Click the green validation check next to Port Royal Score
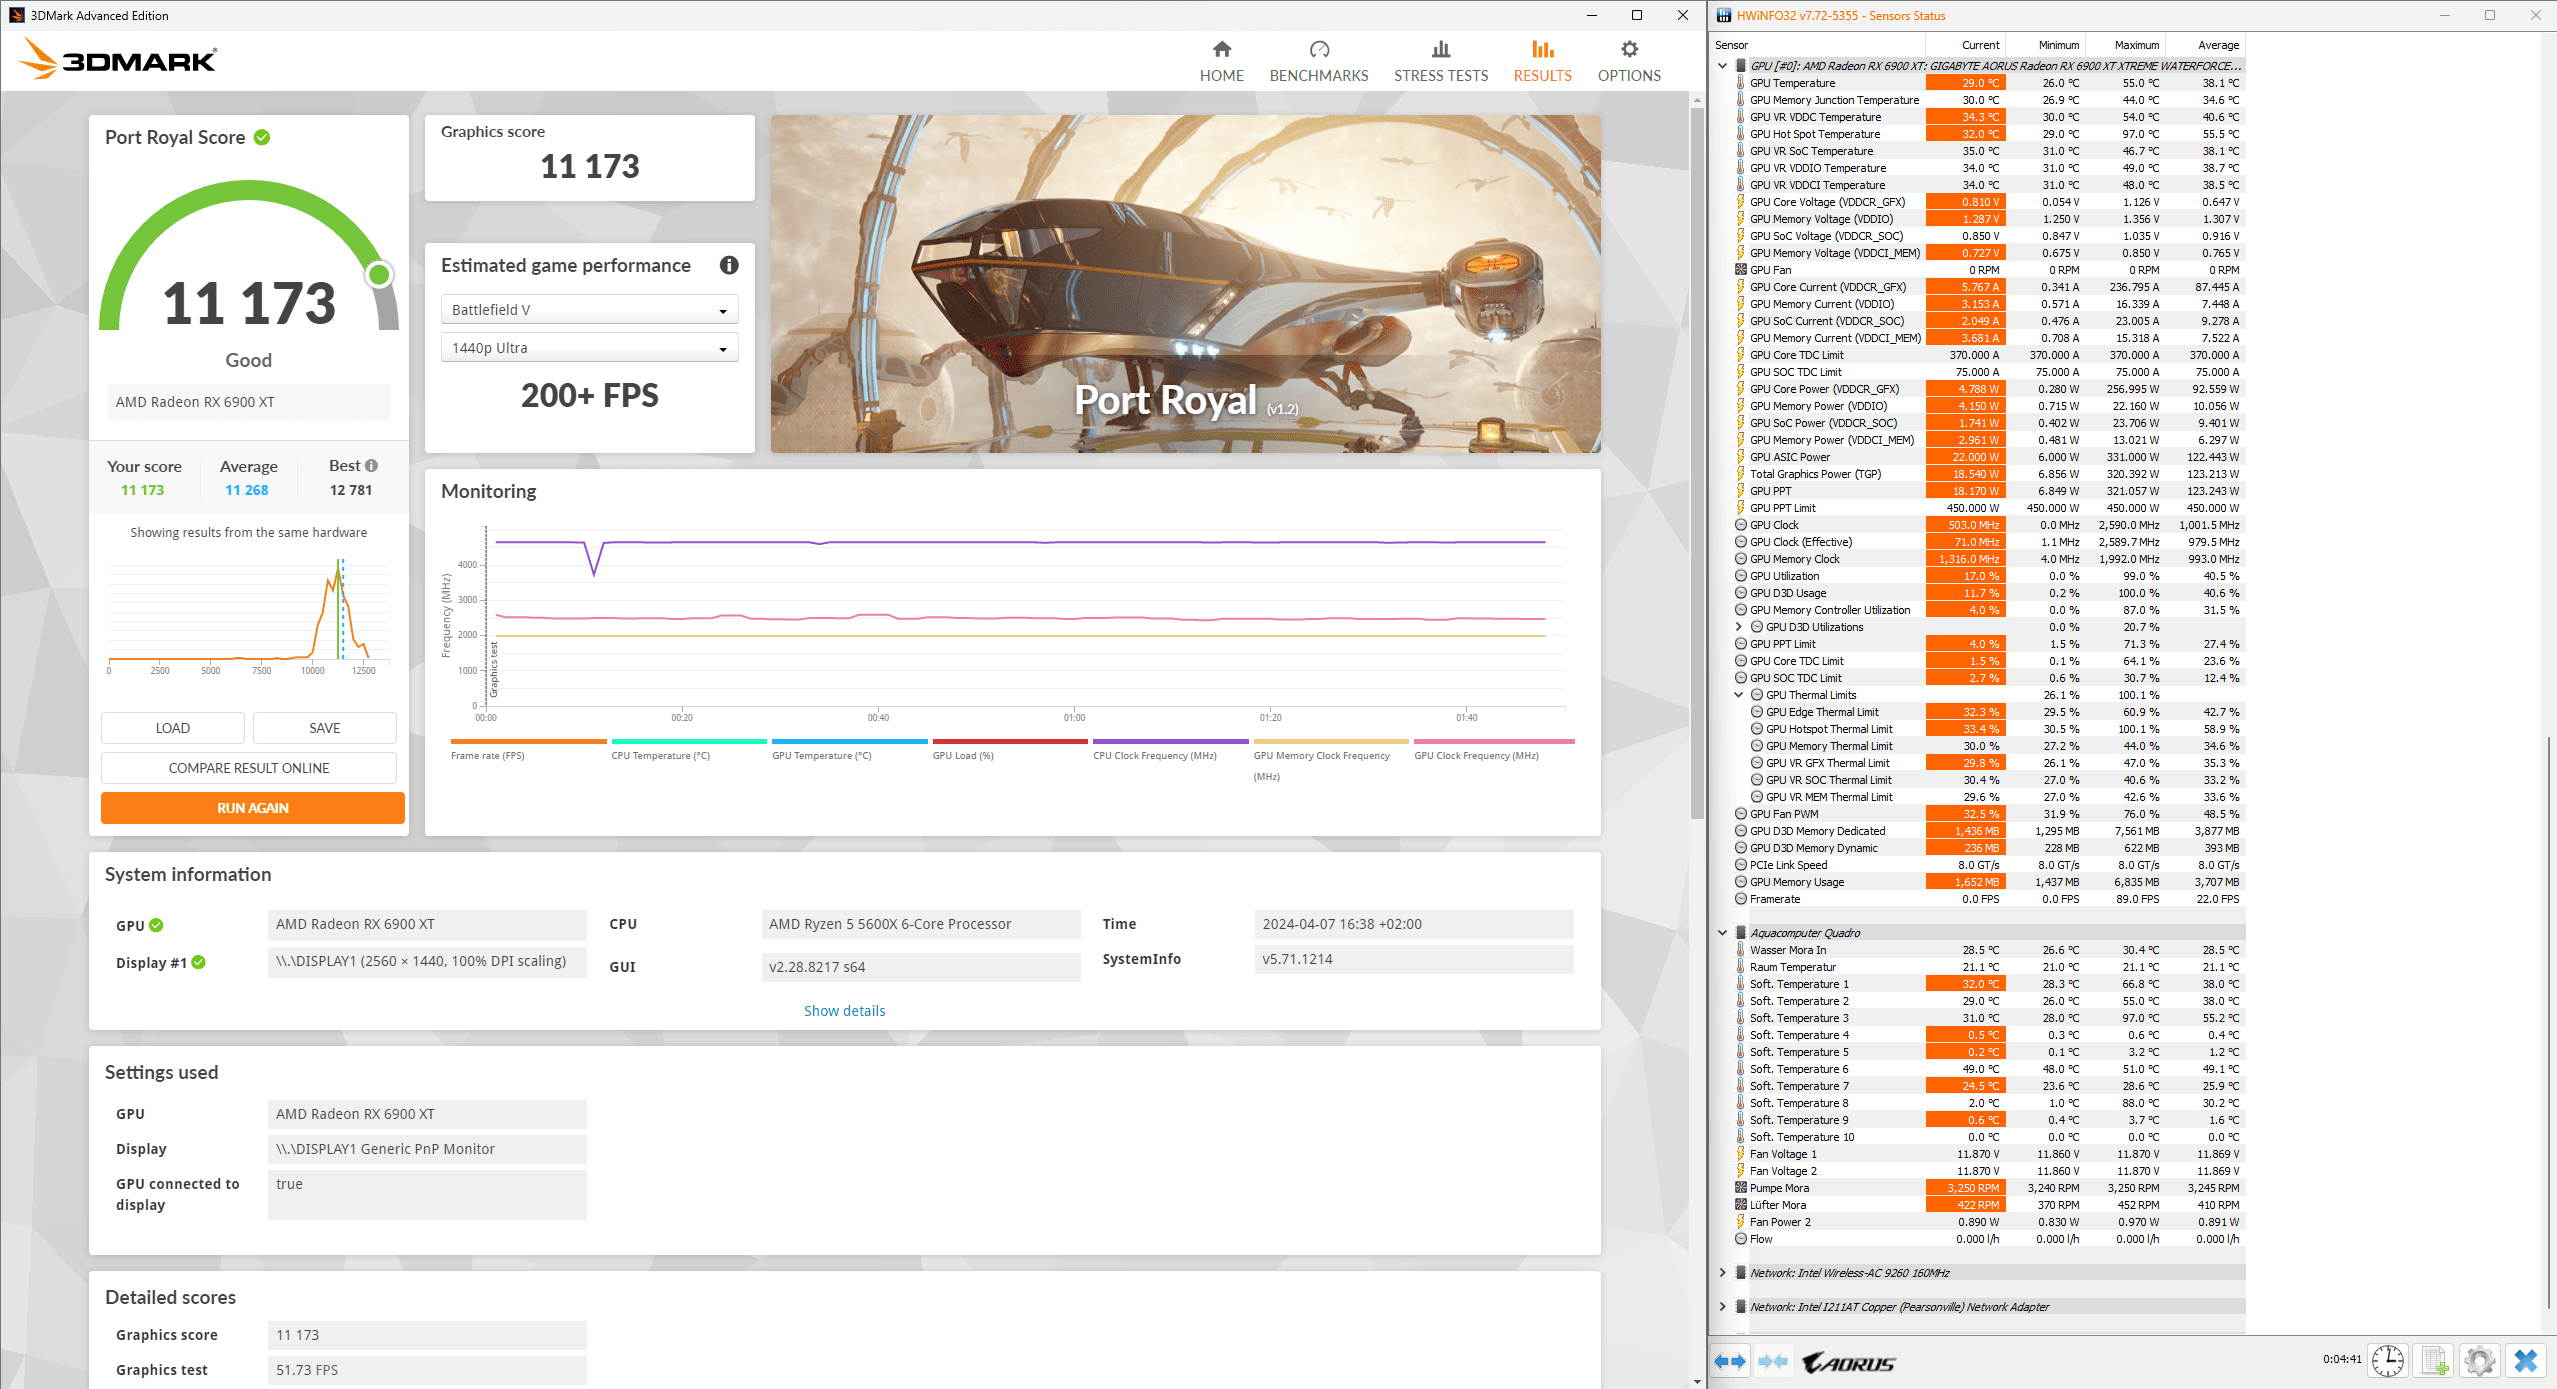This screenshot has width=2557, height=1389. (x=262, y=137)
